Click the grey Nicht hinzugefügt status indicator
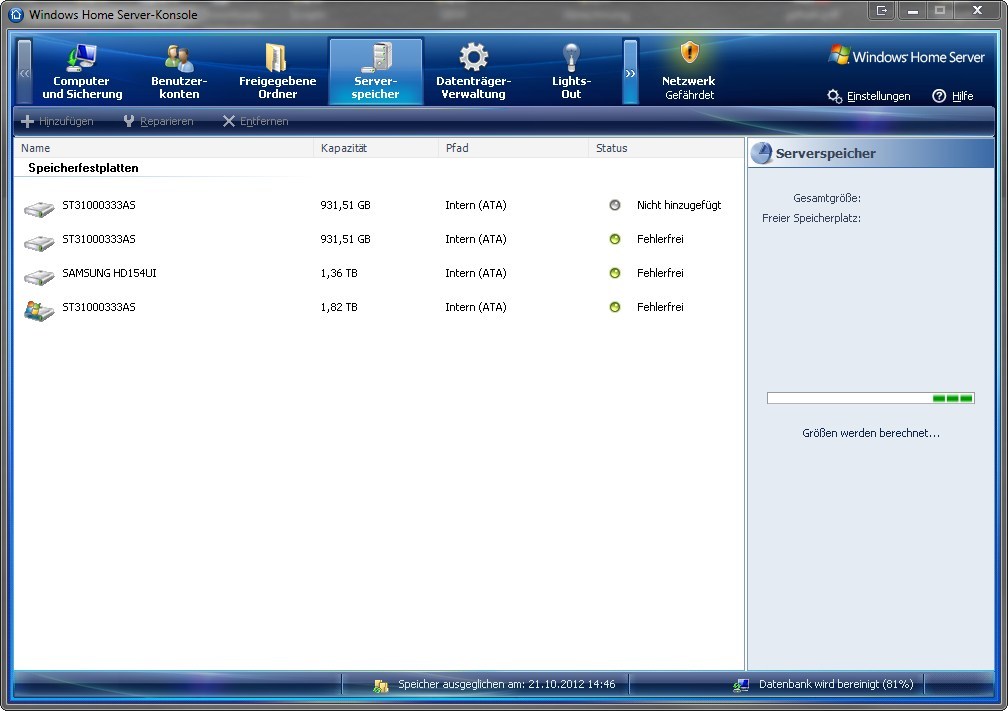The height and width of the screenshot is (711, 1008). [615, 205]
